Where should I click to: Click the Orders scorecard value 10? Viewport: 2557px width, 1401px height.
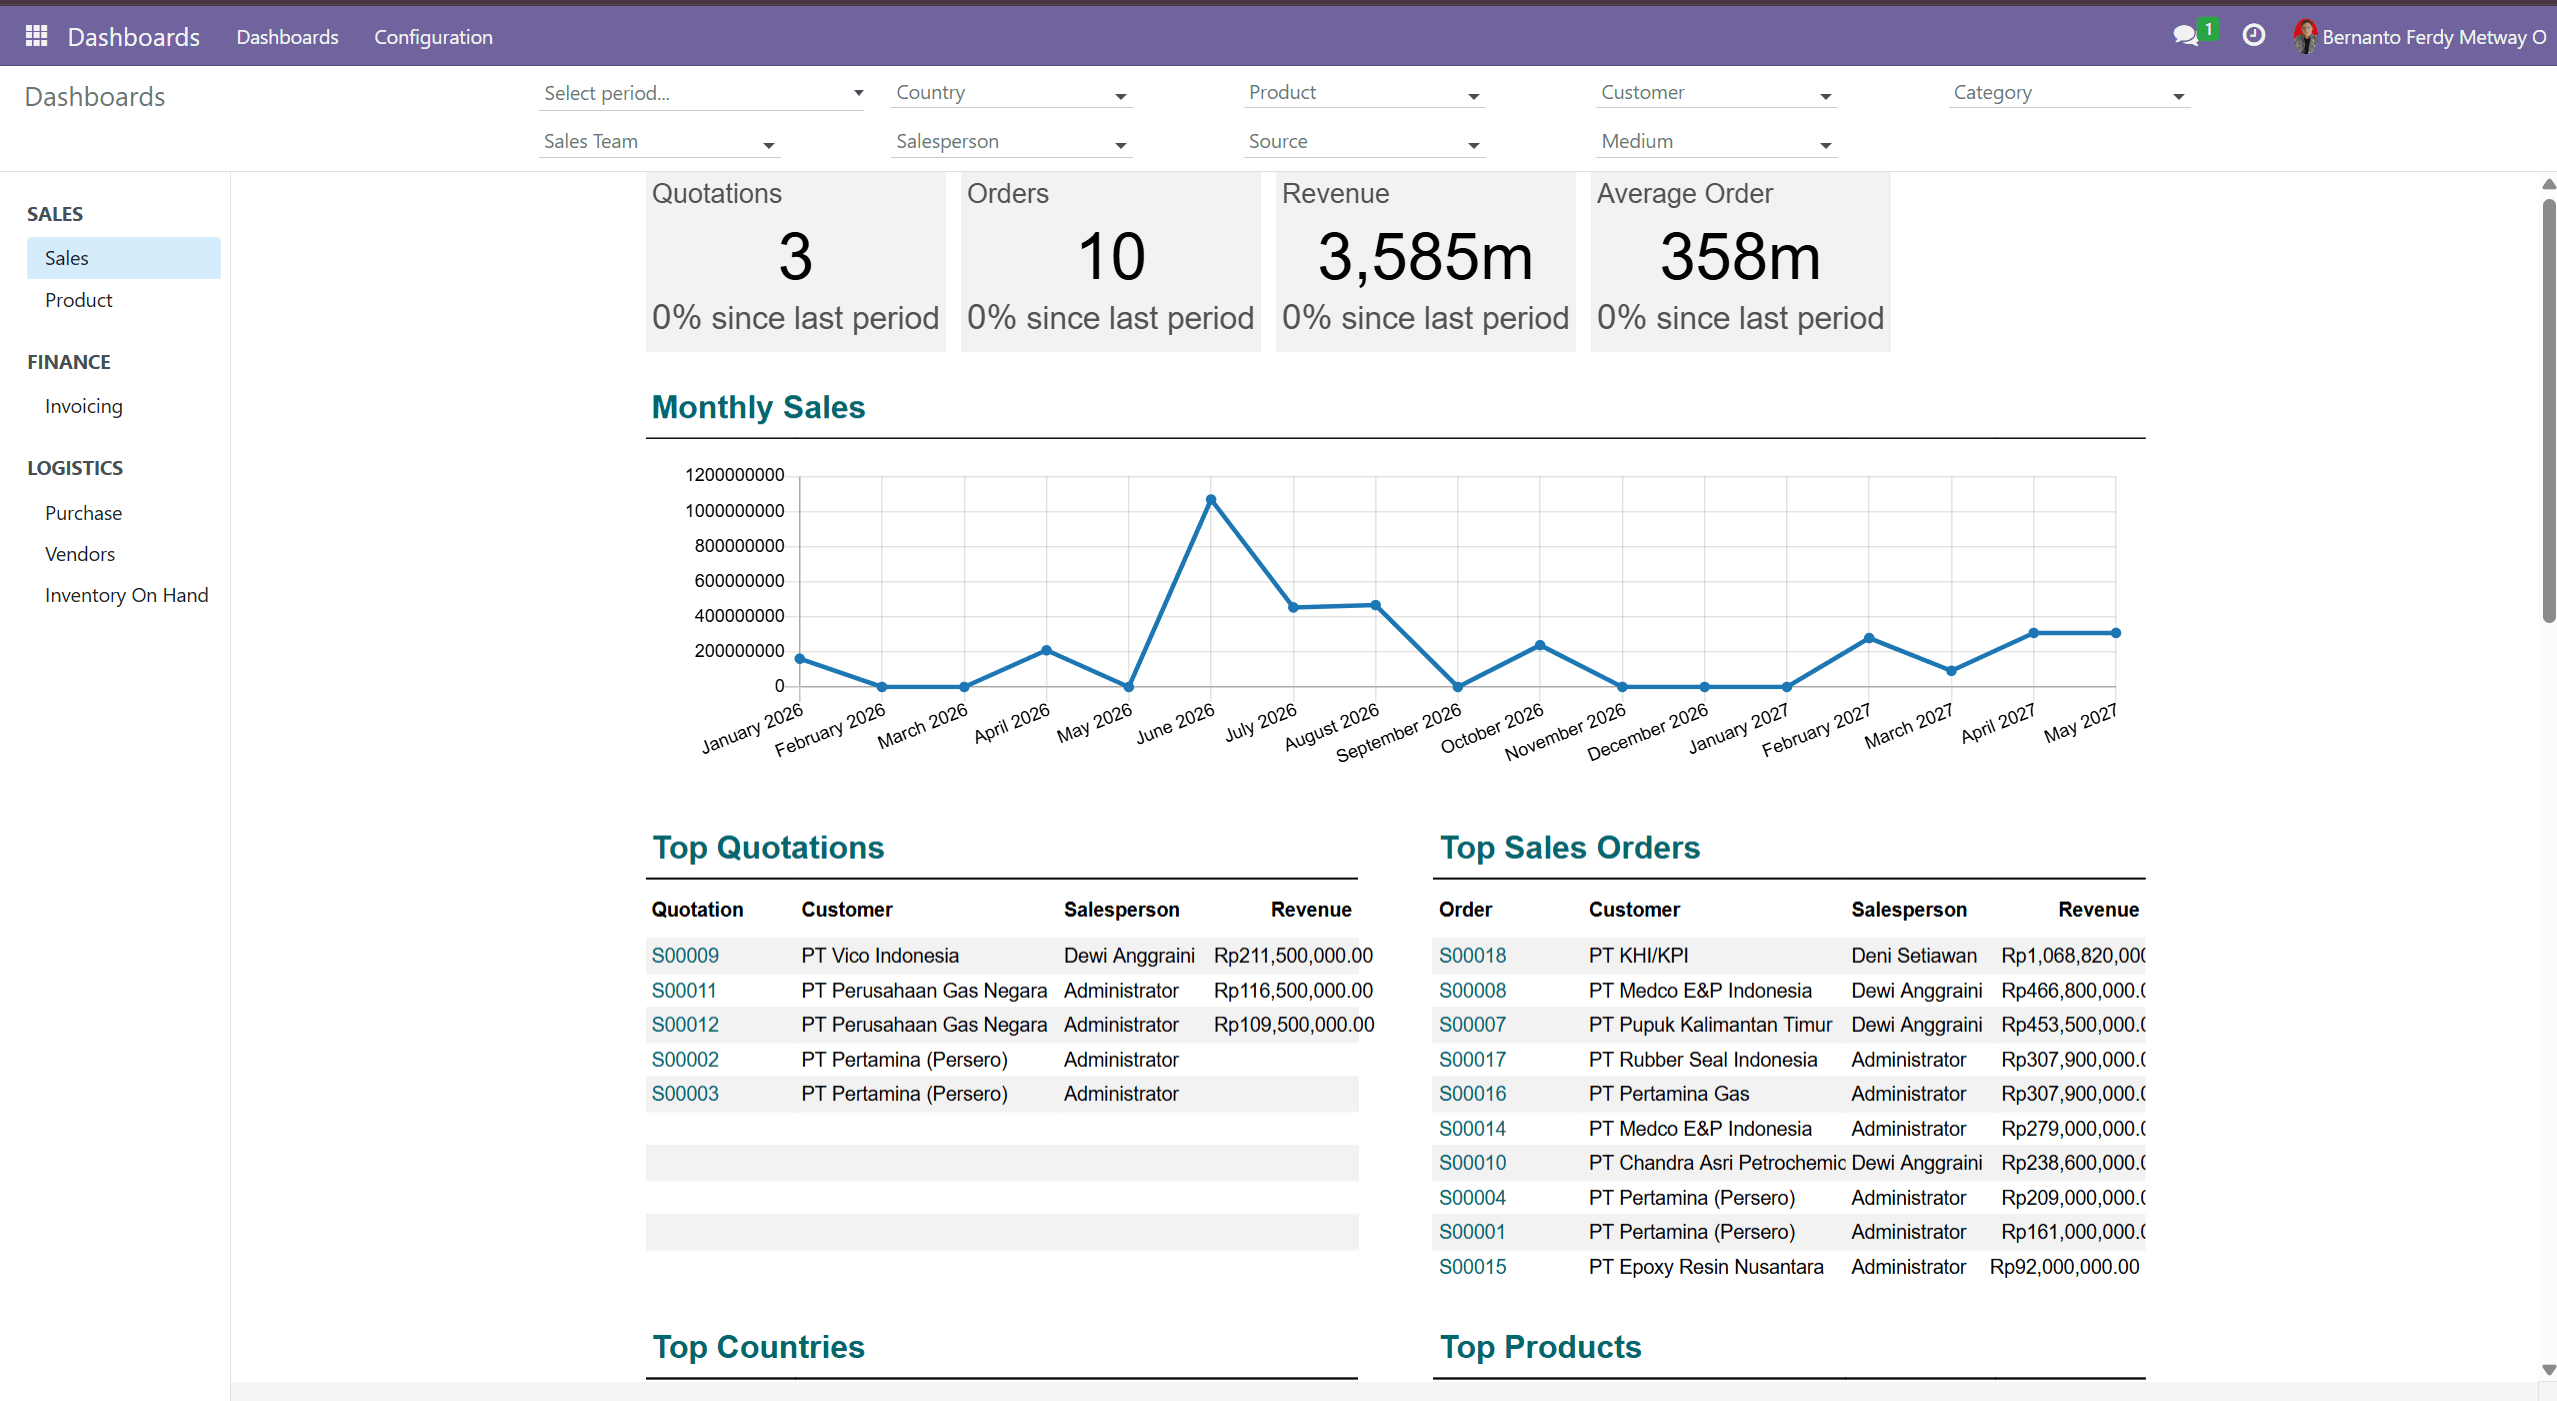pyautogui.click(x=1111, y=257)
